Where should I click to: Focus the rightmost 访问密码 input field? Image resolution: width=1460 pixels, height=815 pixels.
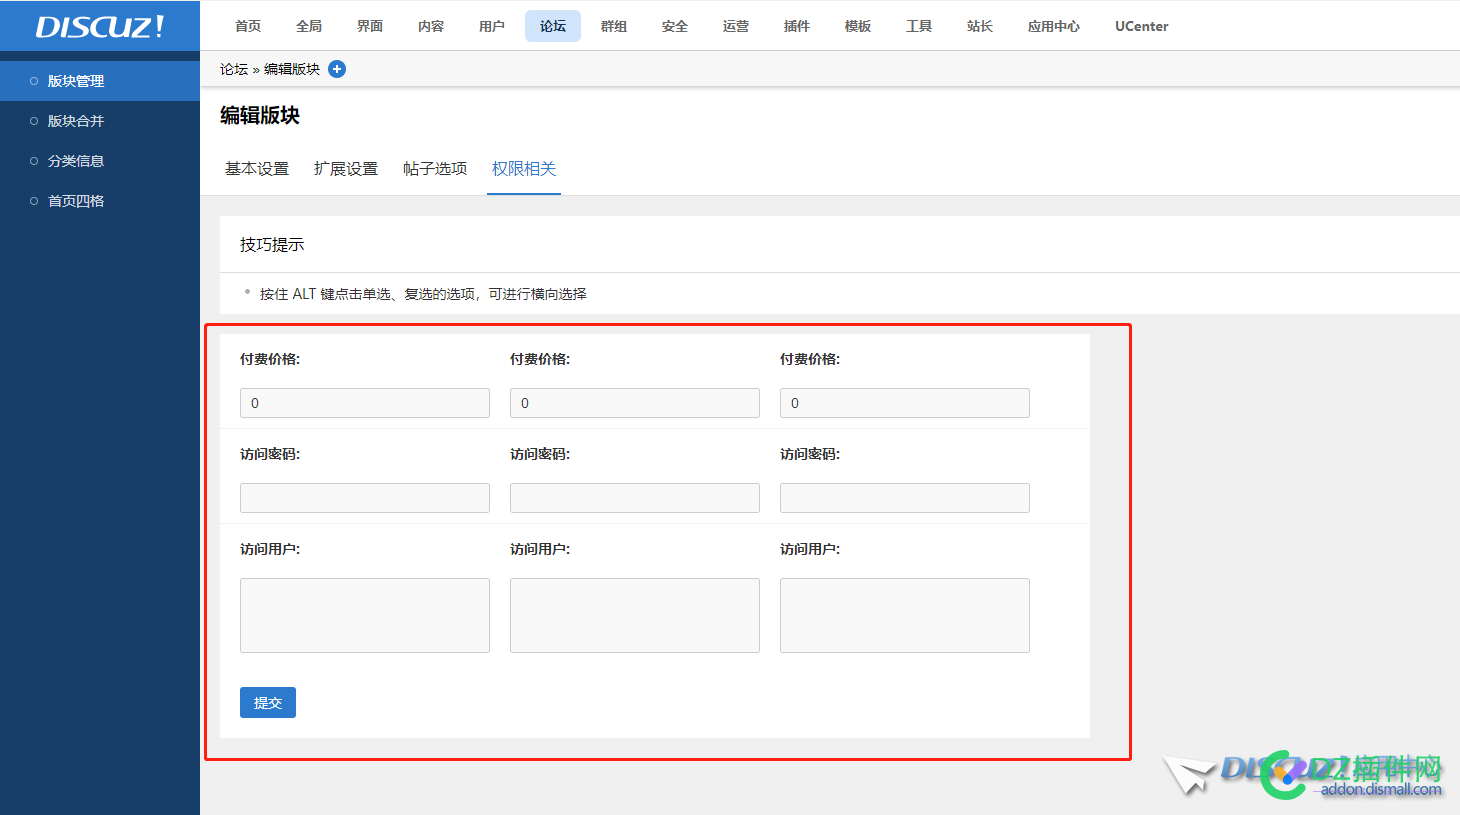[x=905, y=498]
